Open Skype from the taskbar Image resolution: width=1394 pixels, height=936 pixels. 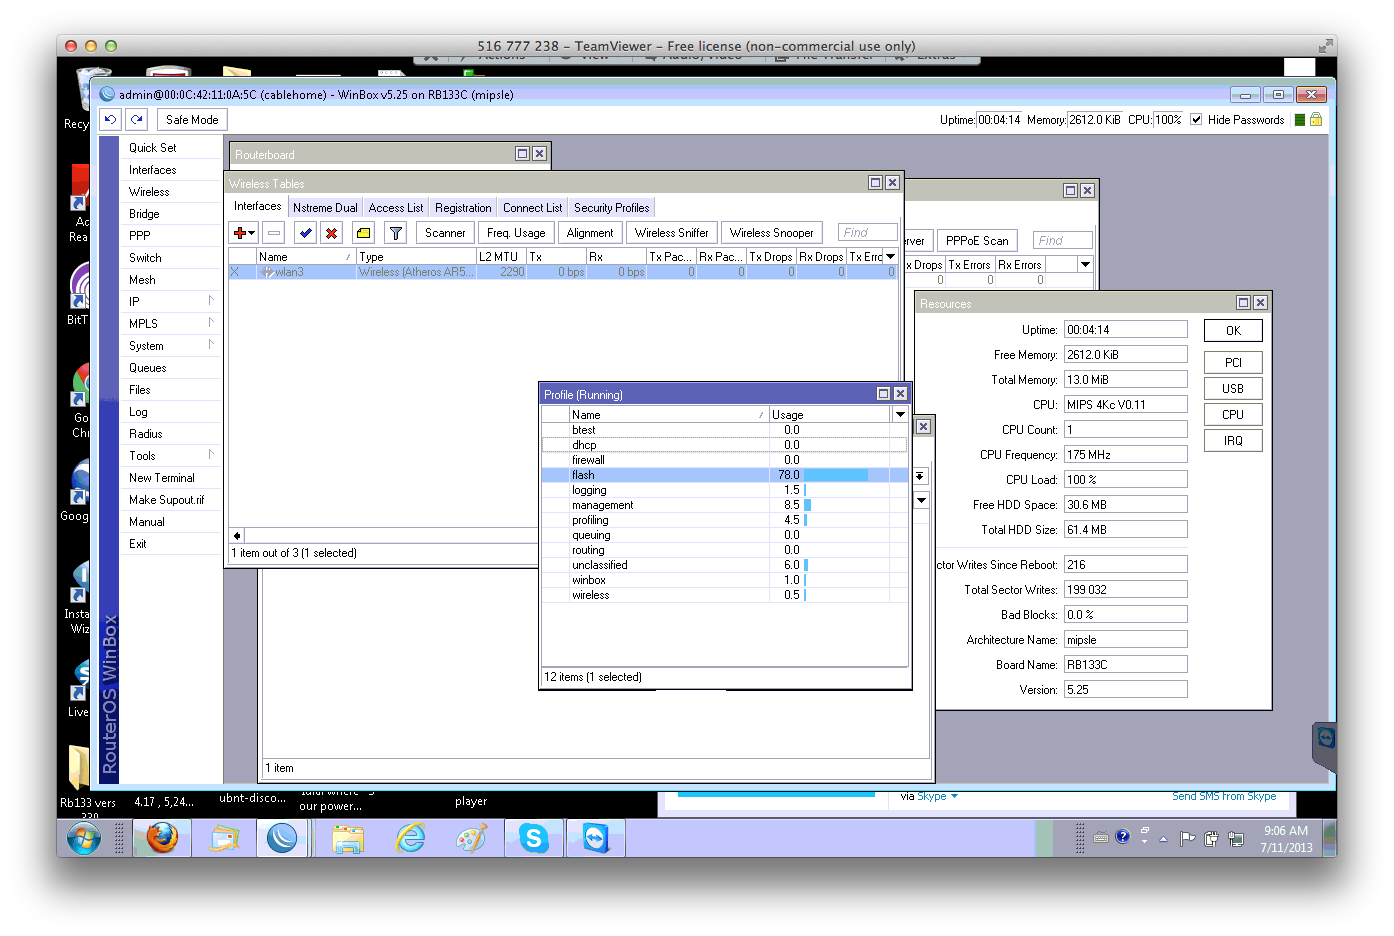click(533, 838)
